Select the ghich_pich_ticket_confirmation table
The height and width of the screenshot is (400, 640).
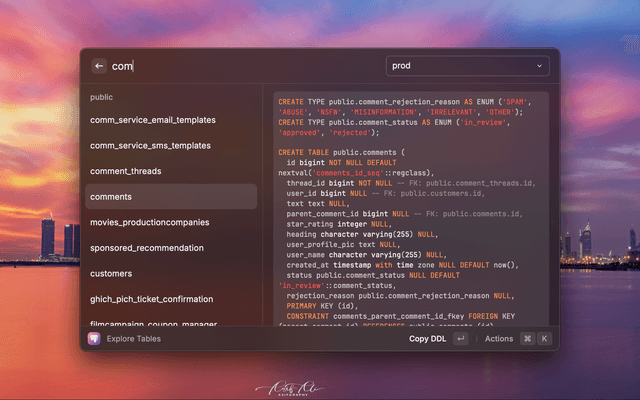(151, 299)
